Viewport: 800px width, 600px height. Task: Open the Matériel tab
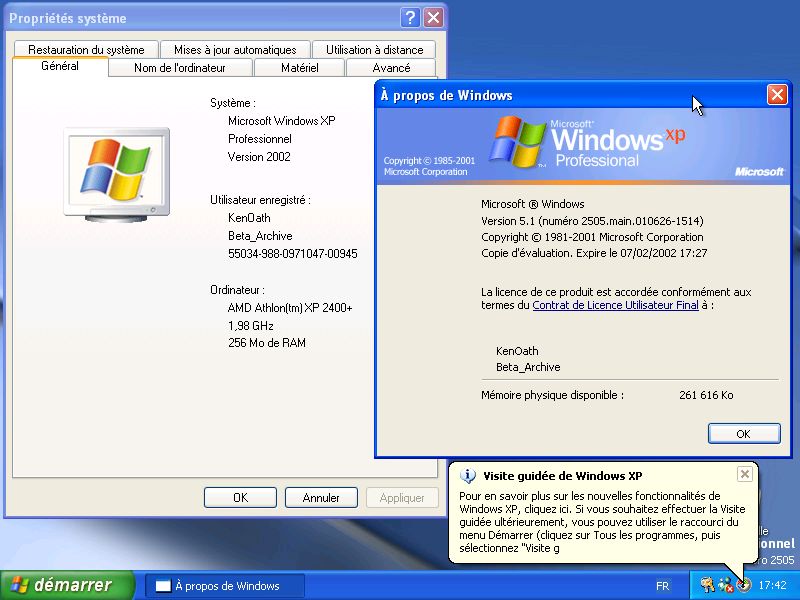click(299, 68)
